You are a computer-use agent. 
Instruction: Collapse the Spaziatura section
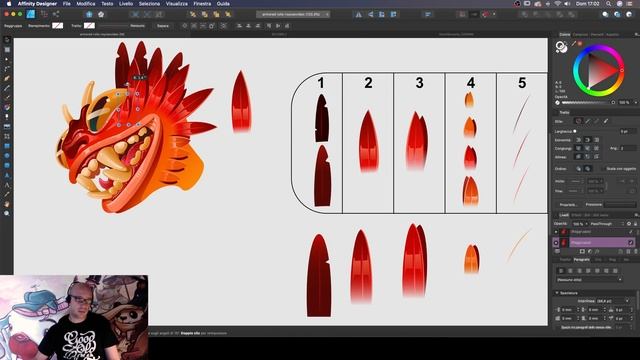point(557,293)
